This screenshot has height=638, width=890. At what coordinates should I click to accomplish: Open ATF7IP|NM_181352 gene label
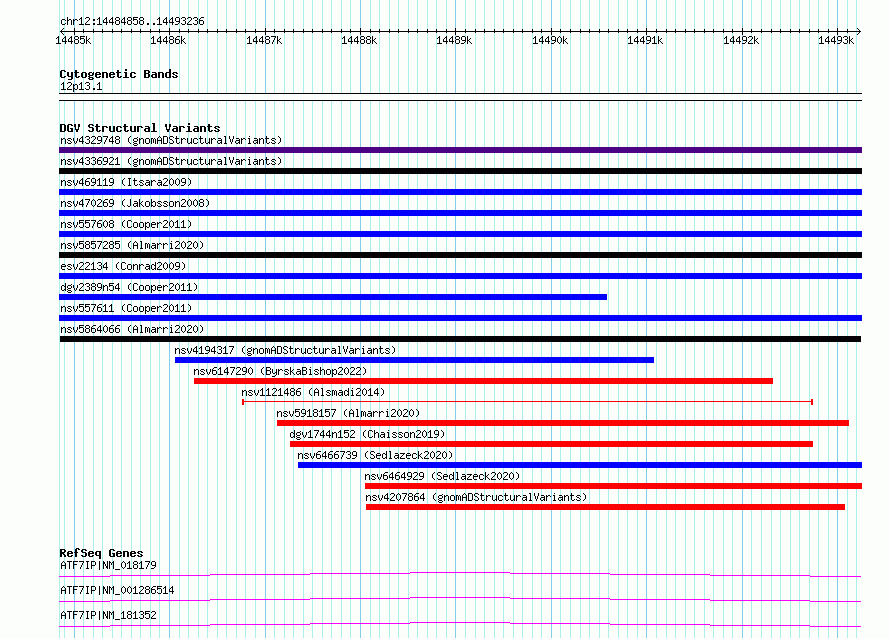click(108, 615)
